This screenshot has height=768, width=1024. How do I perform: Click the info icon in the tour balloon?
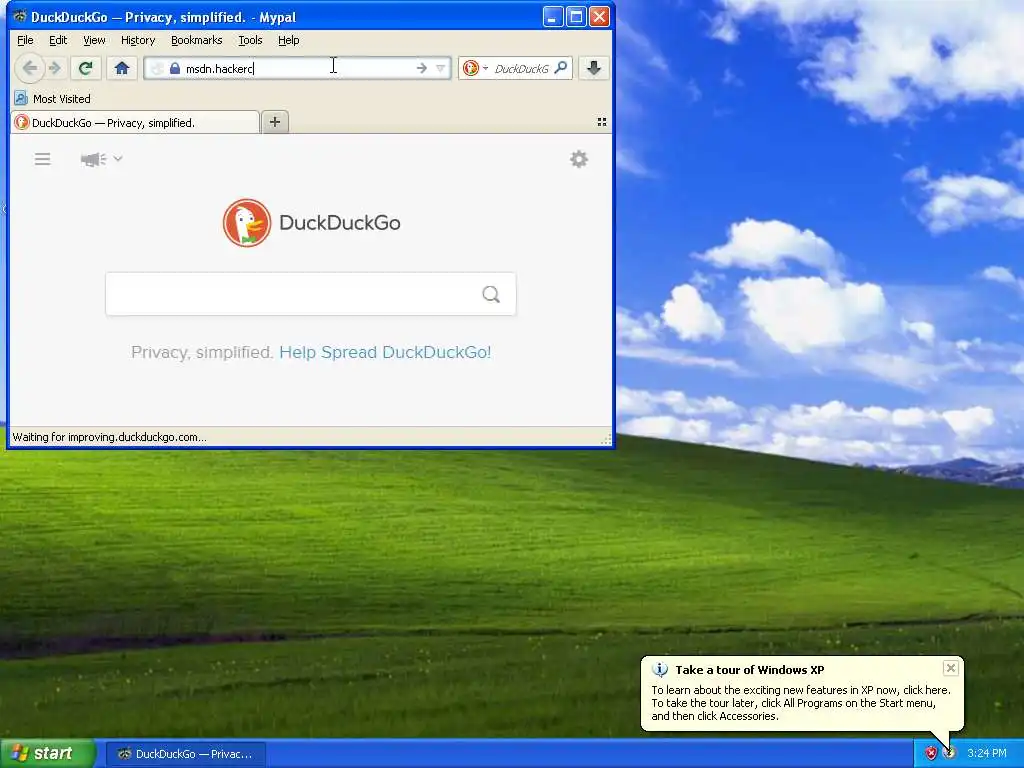(660, 669)
